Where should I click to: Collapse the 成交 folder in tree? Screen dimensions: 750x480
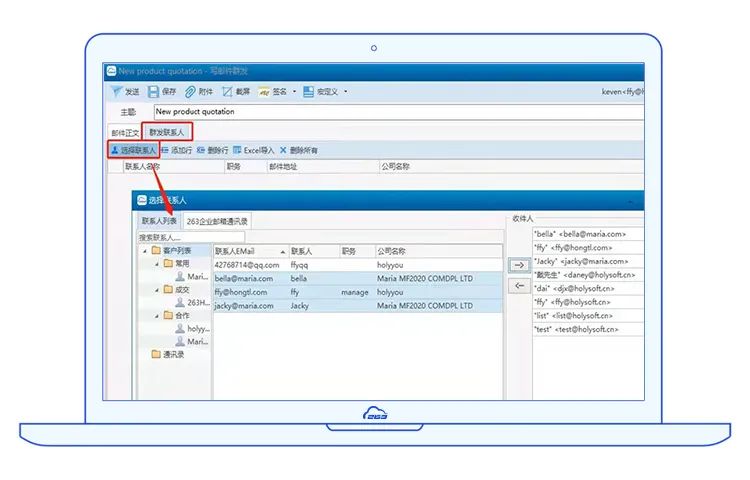click(157, 289)
